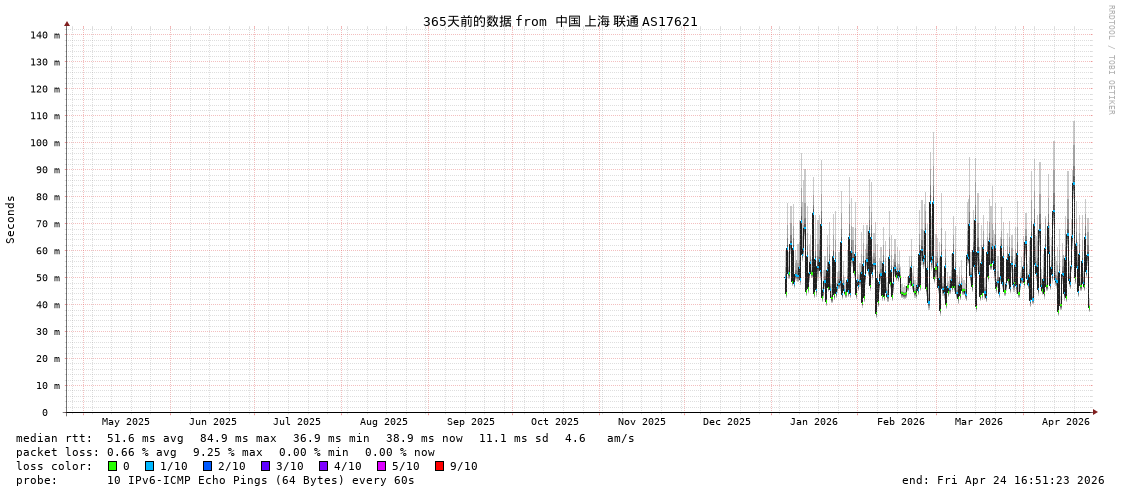Image resolution: width=1121 pixels, height=494 pixels.
Task: Click the end timestamp Fri Apr 24
Action: 1003,480
